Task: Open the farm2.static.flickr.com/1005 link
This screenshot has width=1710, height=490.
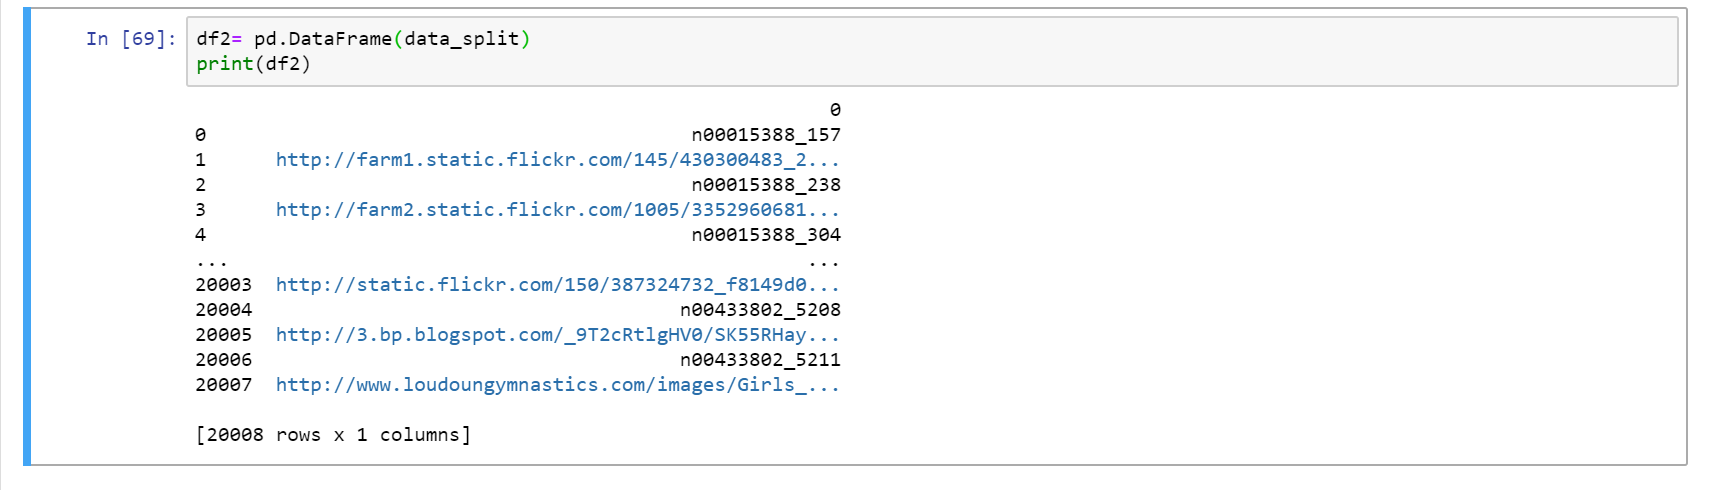Action: click(558, 210)
